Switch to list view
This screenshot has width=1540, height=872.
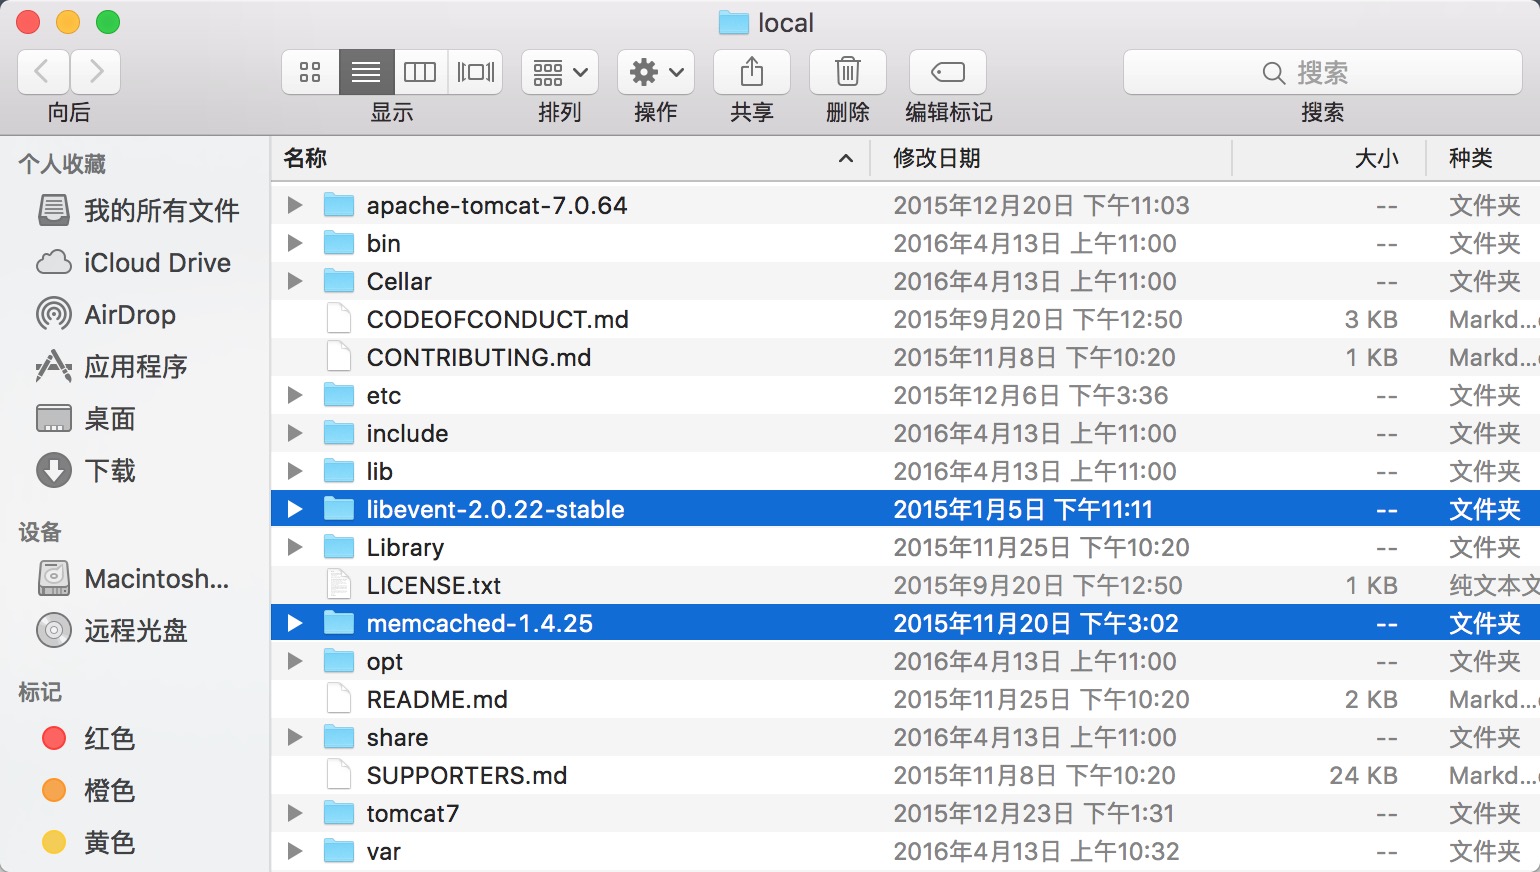366,72
